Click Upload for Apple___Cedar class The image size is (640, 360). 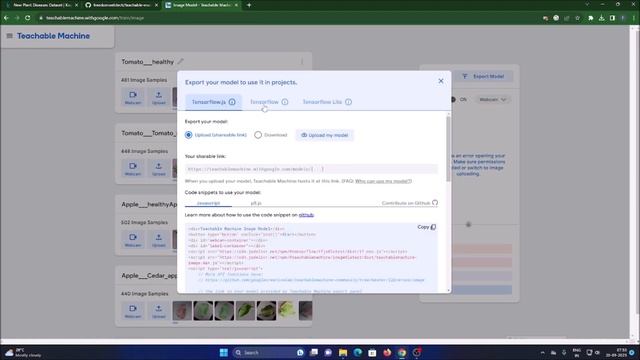tap(159, 311)
